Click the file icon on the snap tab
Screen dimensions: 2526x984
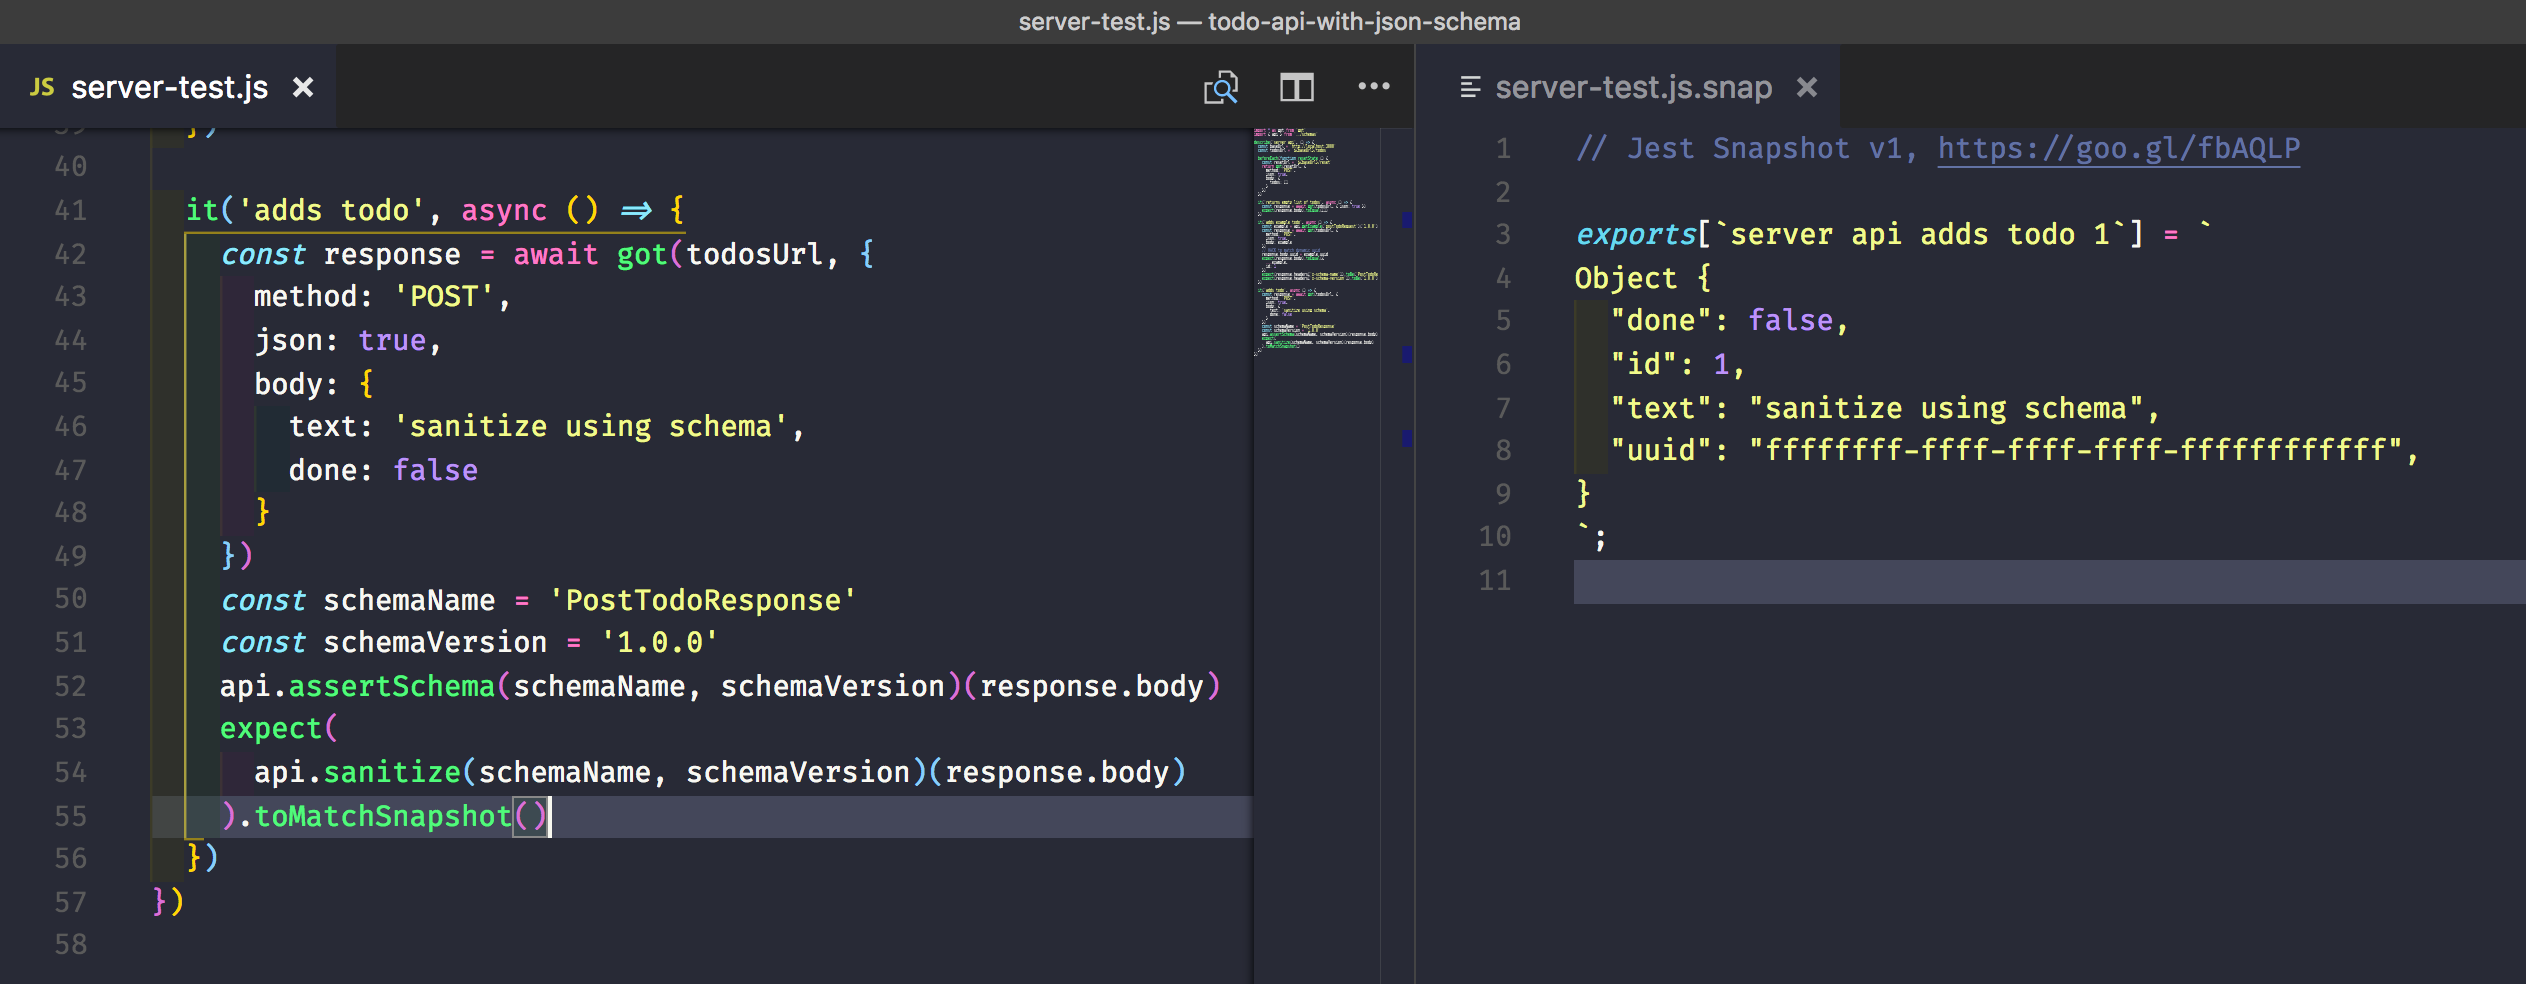click(1470, 88)
